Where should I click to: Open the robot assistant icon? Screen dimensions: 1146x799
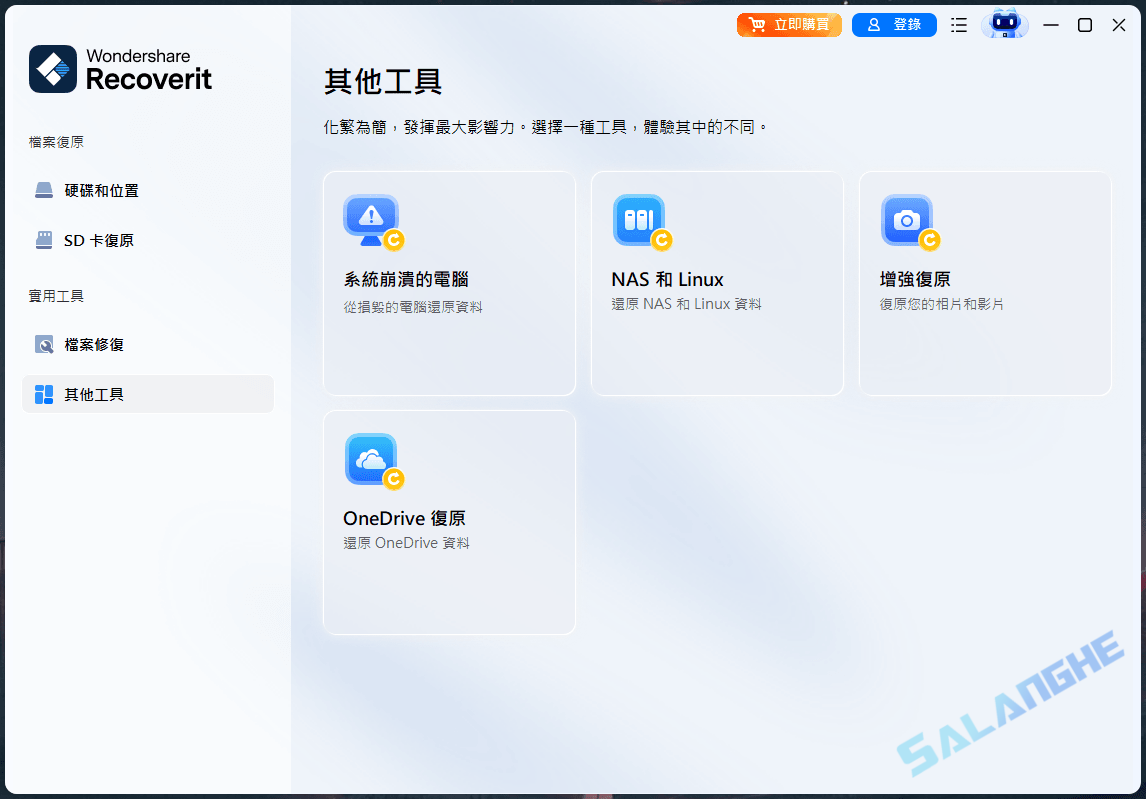pyautogui.click(x=1004, y=24)
